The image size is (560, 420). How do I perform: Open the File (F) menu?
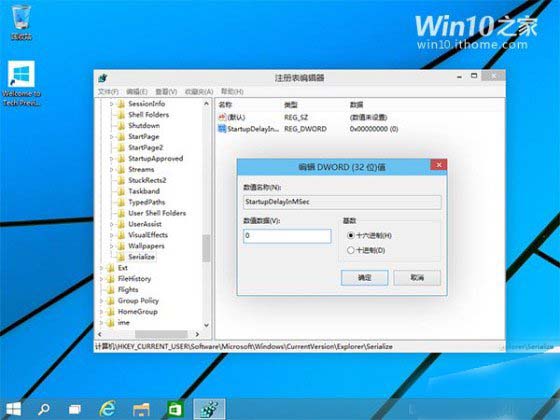point(108,92)
